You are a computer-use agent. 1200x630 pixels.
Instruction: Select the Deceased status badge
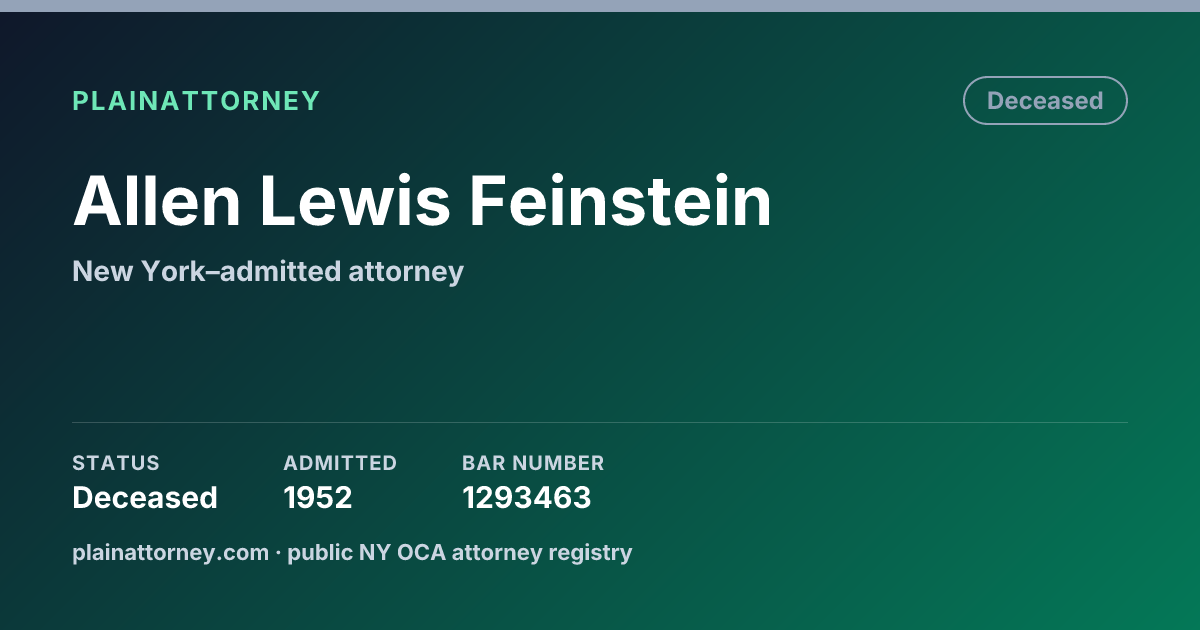(1045, 101)
